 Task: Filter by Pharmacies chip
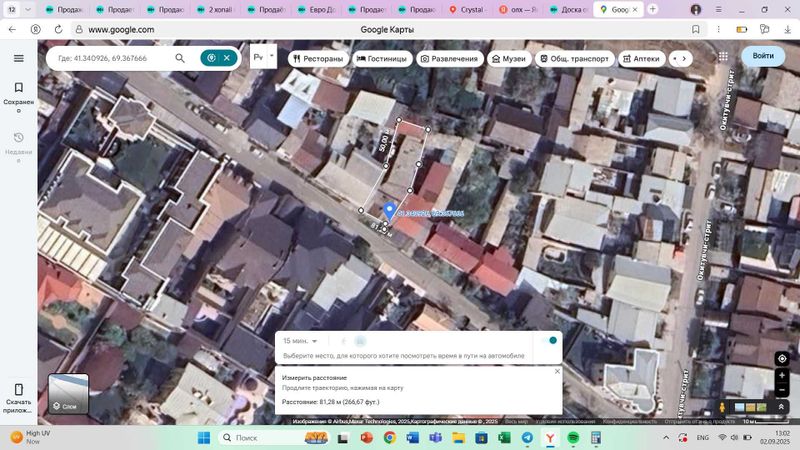coord(642,59)
